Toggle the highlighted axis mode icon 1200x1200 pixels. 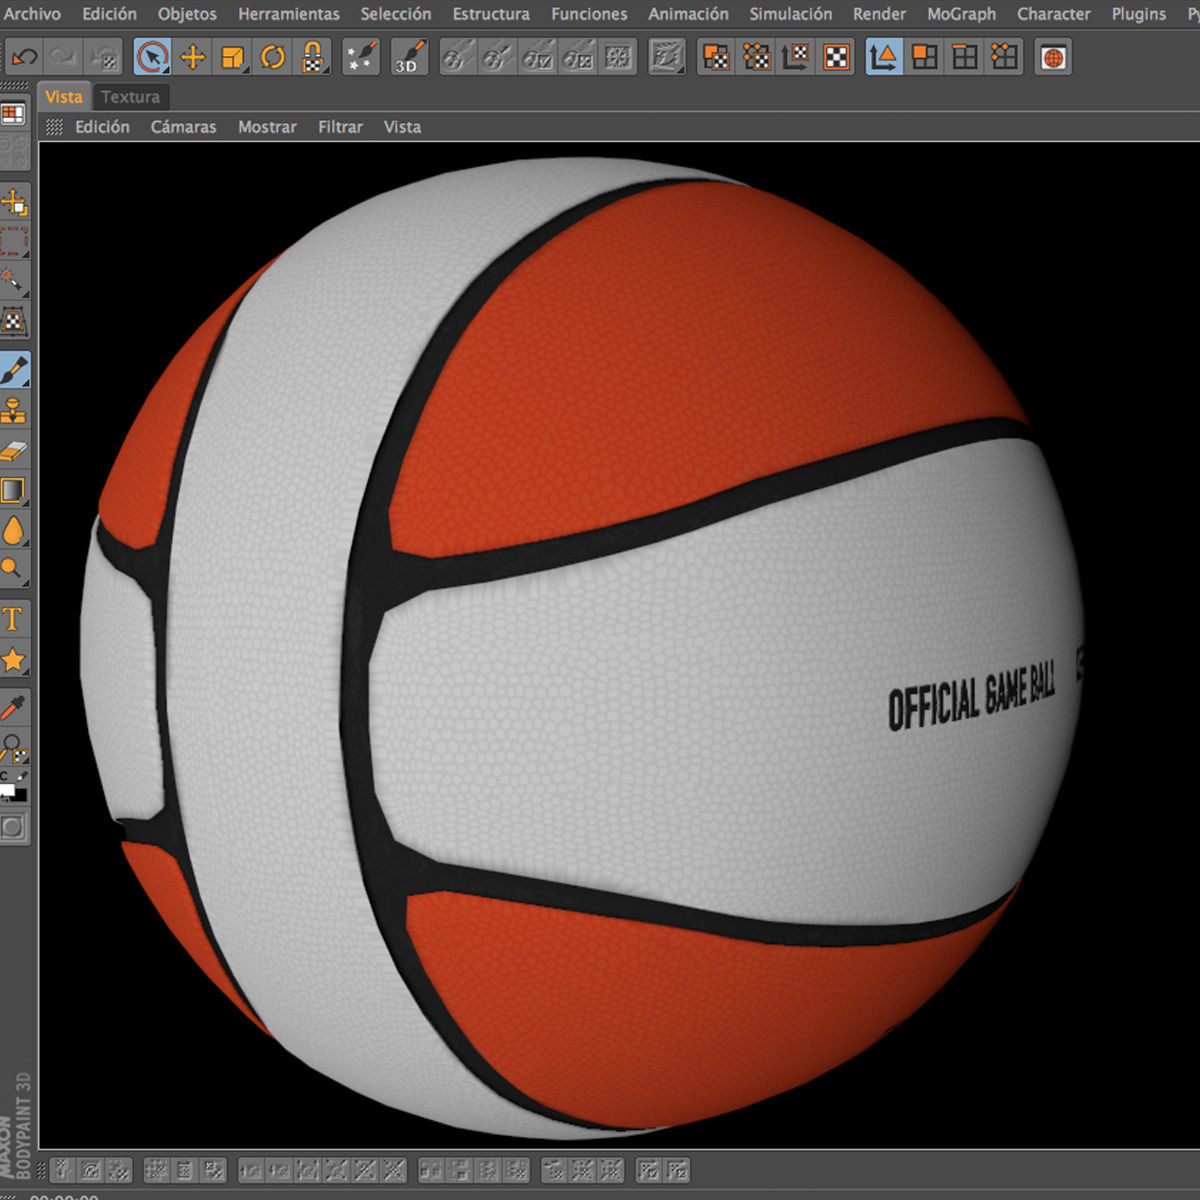[884, 57]
